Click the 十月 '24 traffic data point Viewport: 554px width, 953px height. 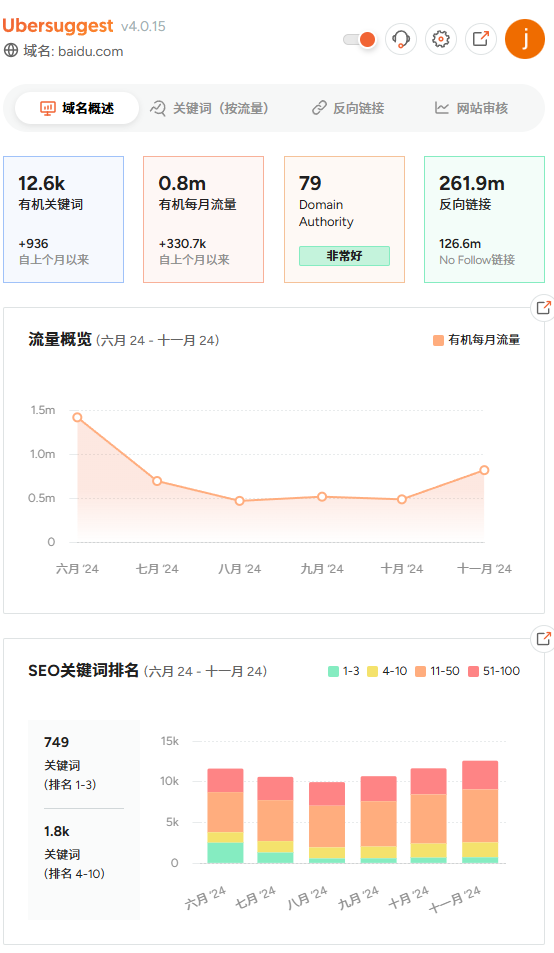pos(402,499)
